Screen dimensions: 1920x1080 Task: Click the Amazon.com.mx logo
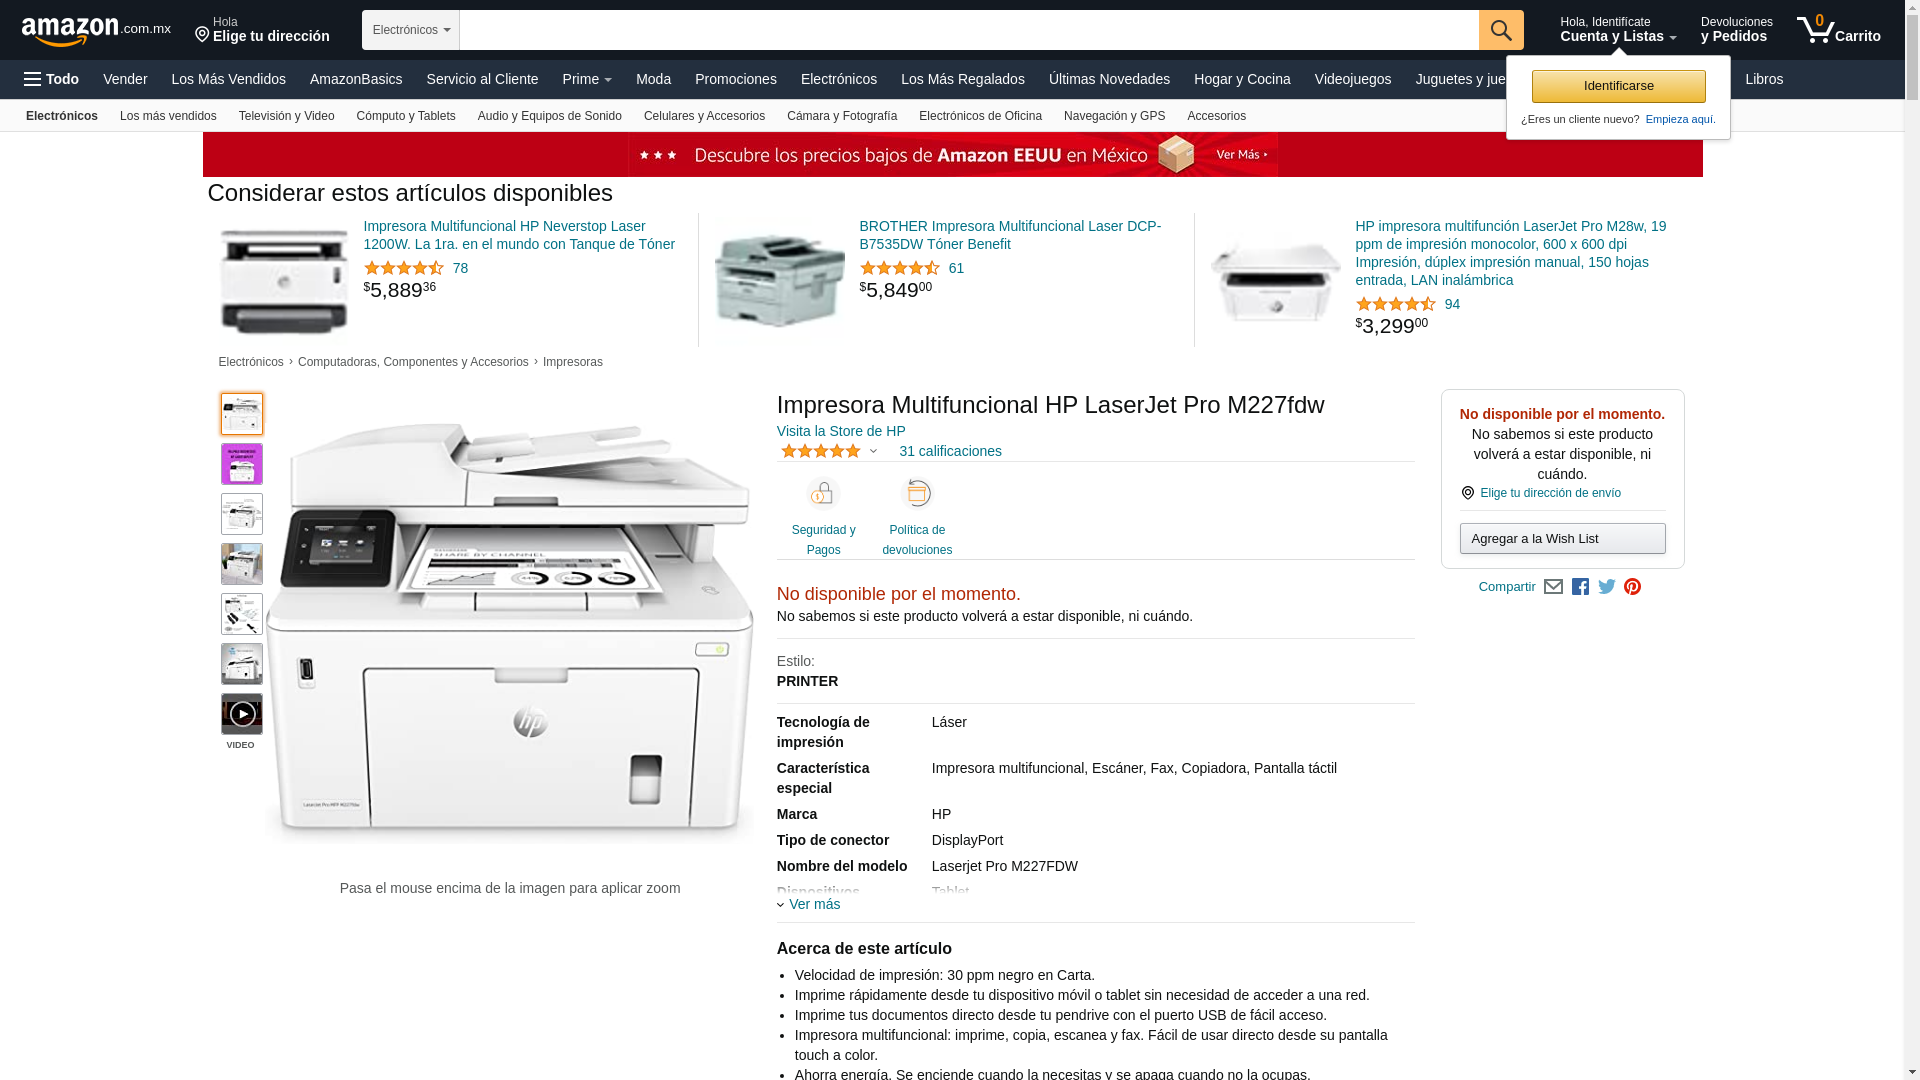tap(96, 31)
